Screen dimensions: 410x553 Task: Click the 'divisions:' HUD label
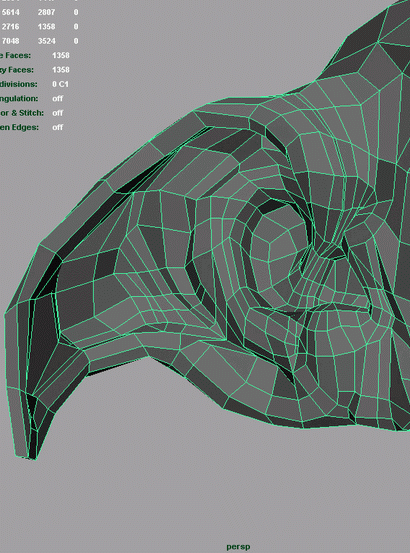click(x=18, y=84)
